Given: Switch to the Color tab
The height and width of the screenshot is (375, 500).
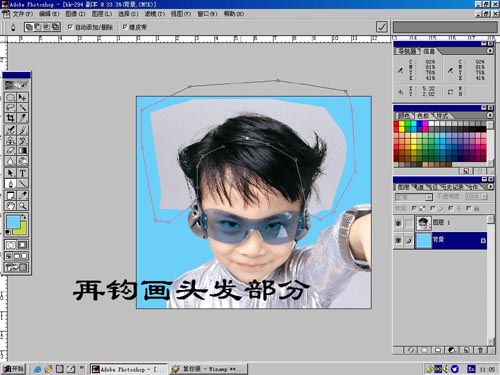Looking at the screenshot, I should pos(404,116).
